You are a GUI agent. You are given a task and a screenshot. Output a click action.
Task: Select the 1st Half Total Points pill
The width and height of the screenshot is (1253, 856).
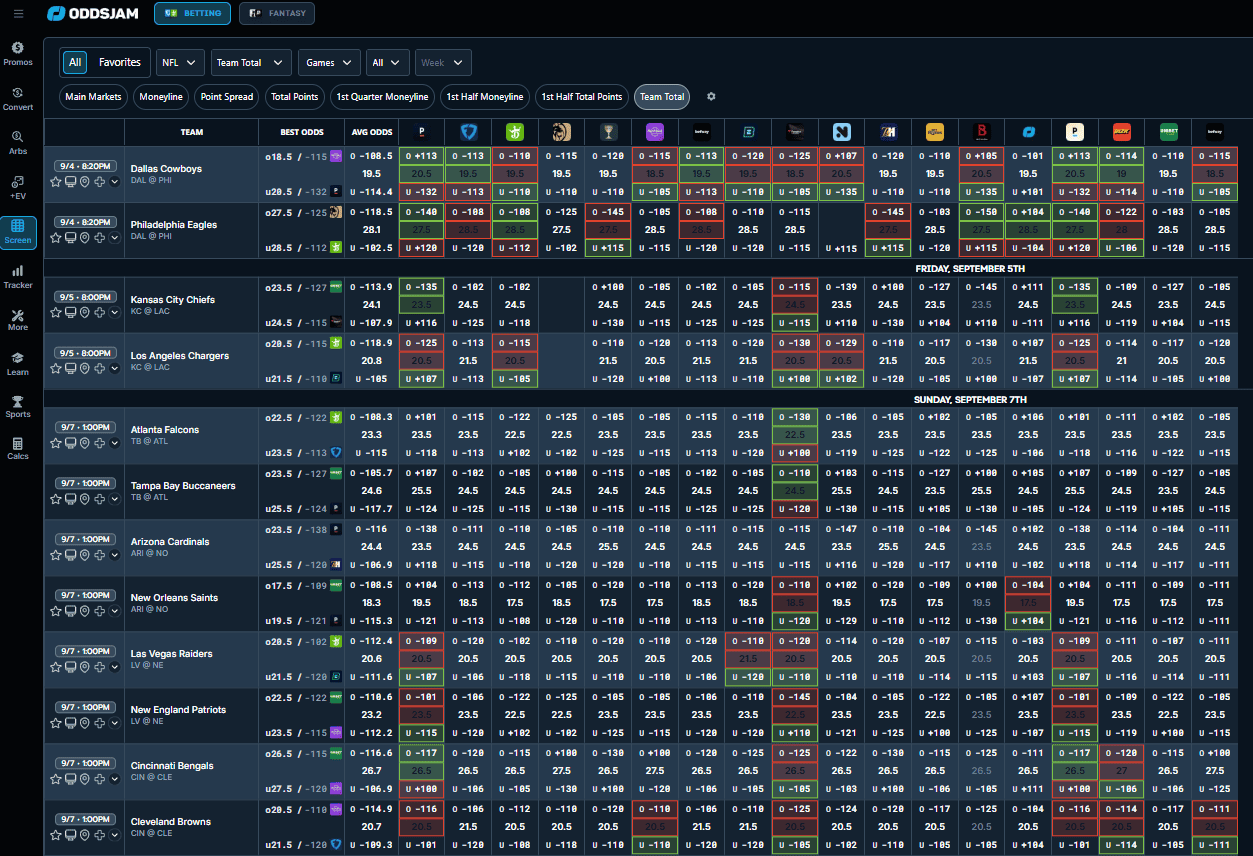click(x=582, y=97)
